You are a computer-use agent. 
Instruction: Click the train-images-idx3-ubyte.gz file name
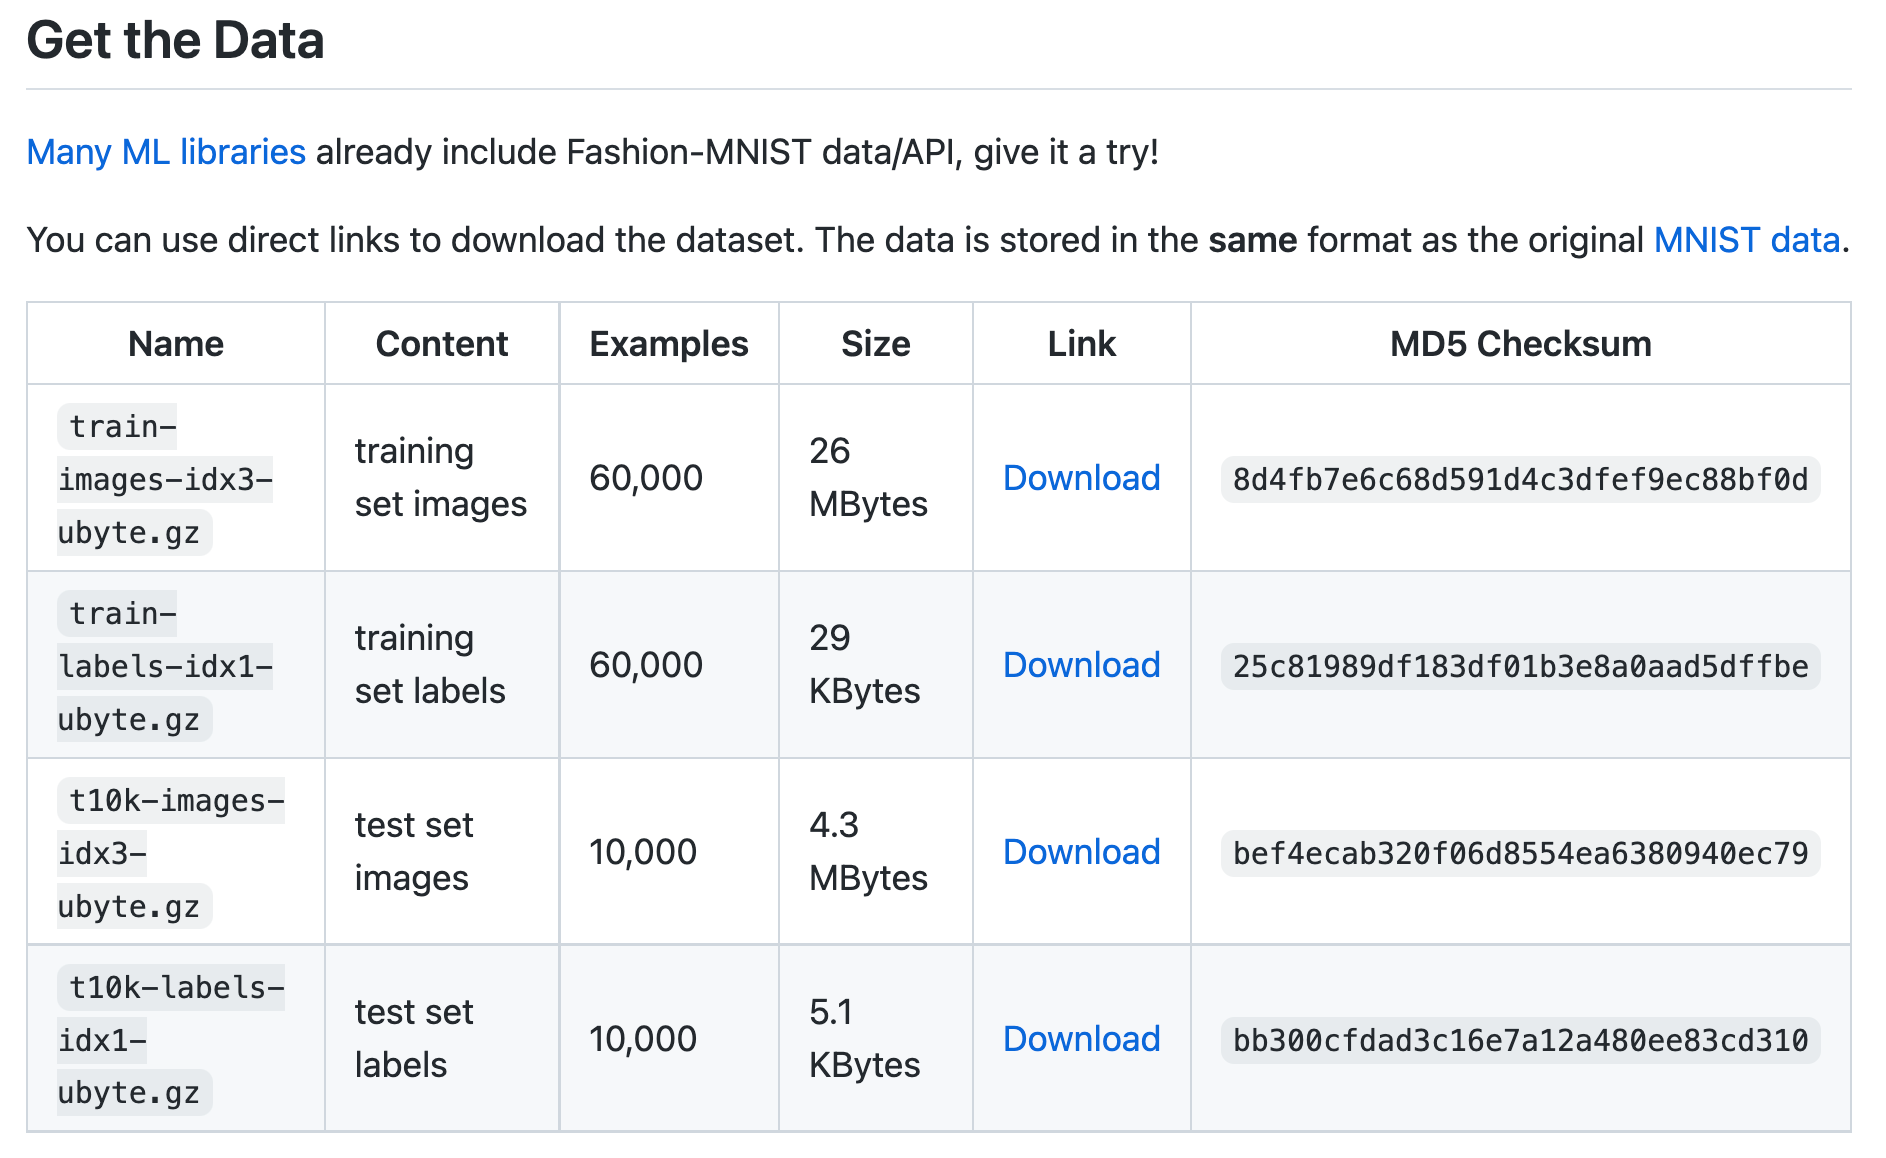165,480
